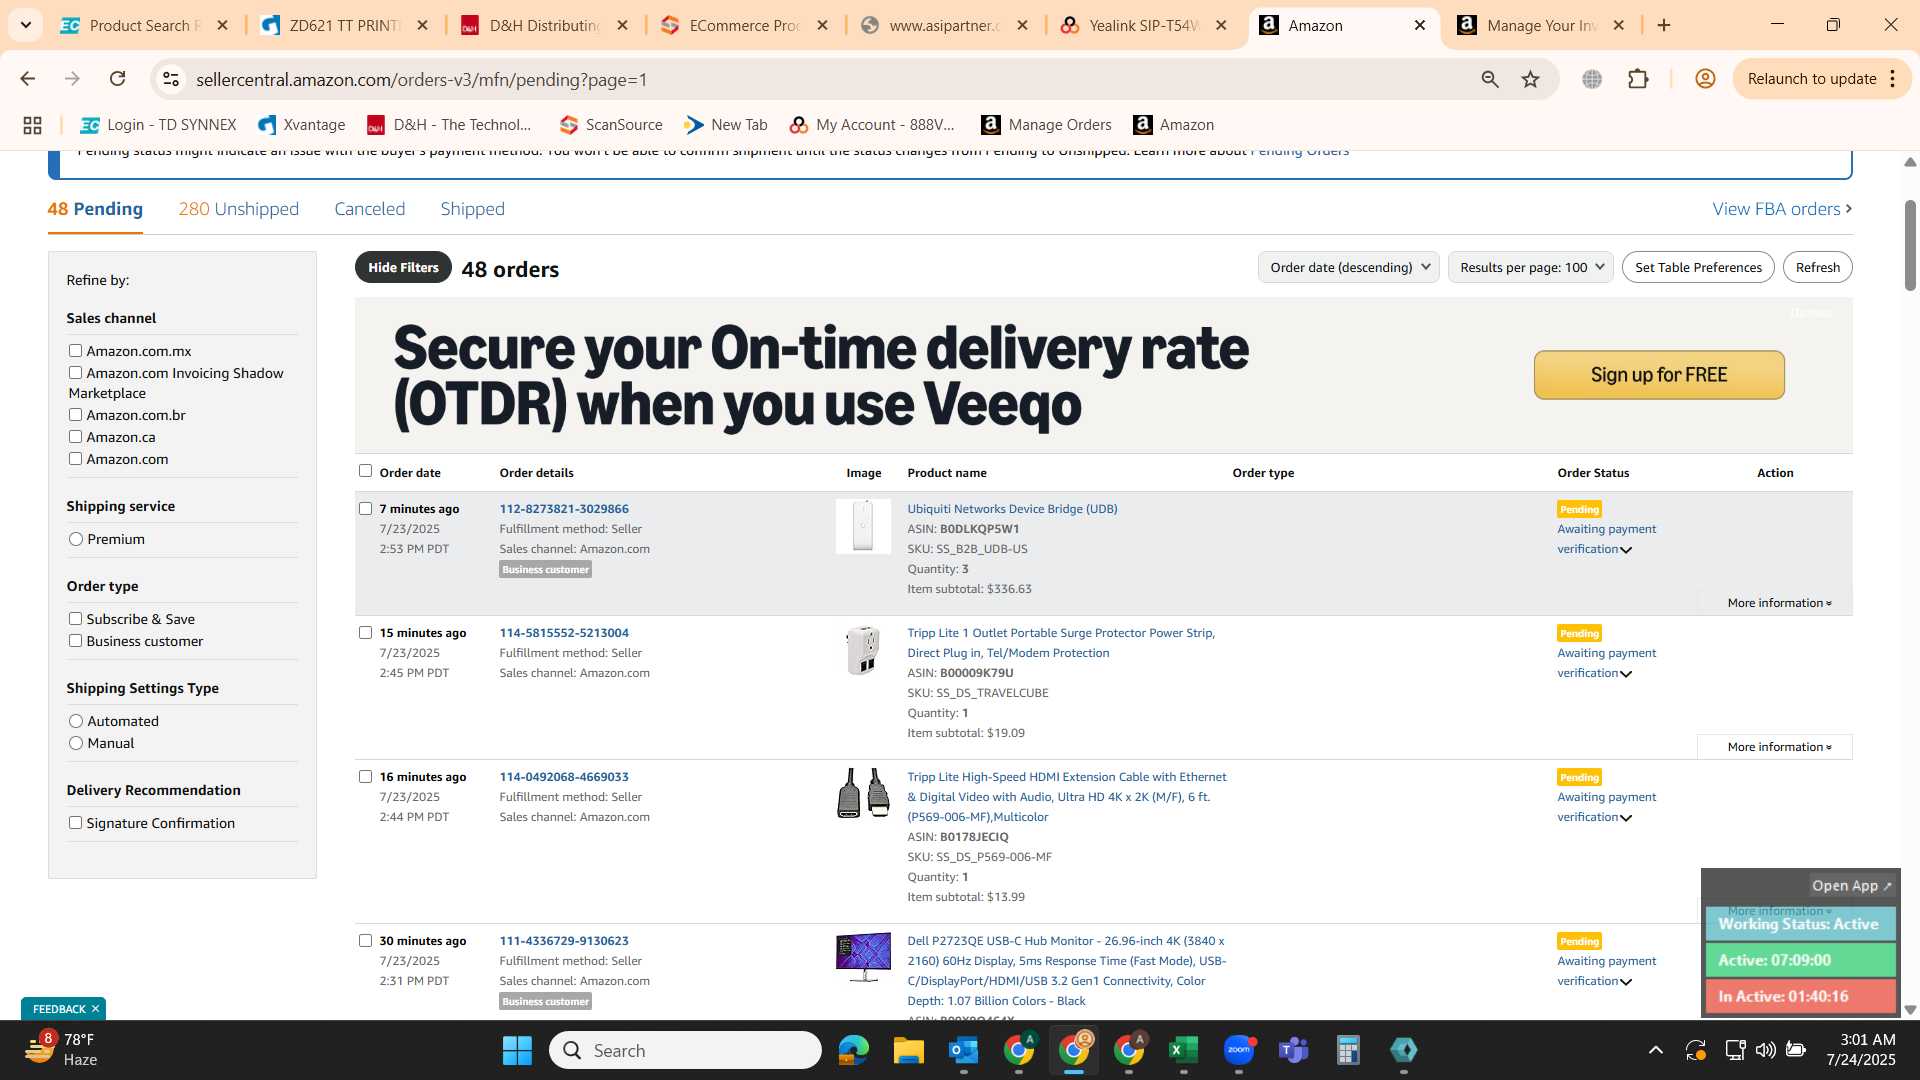Show hidden system tray icons
This screenshot has height=1080, width=1920.
pos(1656,1050)
